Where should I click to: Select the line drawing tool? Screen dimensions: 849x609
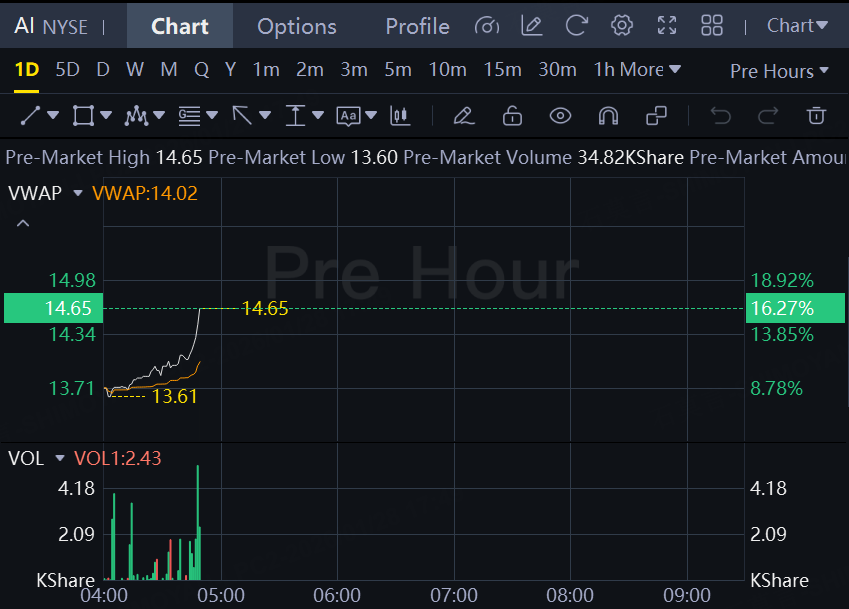point(31,116)
